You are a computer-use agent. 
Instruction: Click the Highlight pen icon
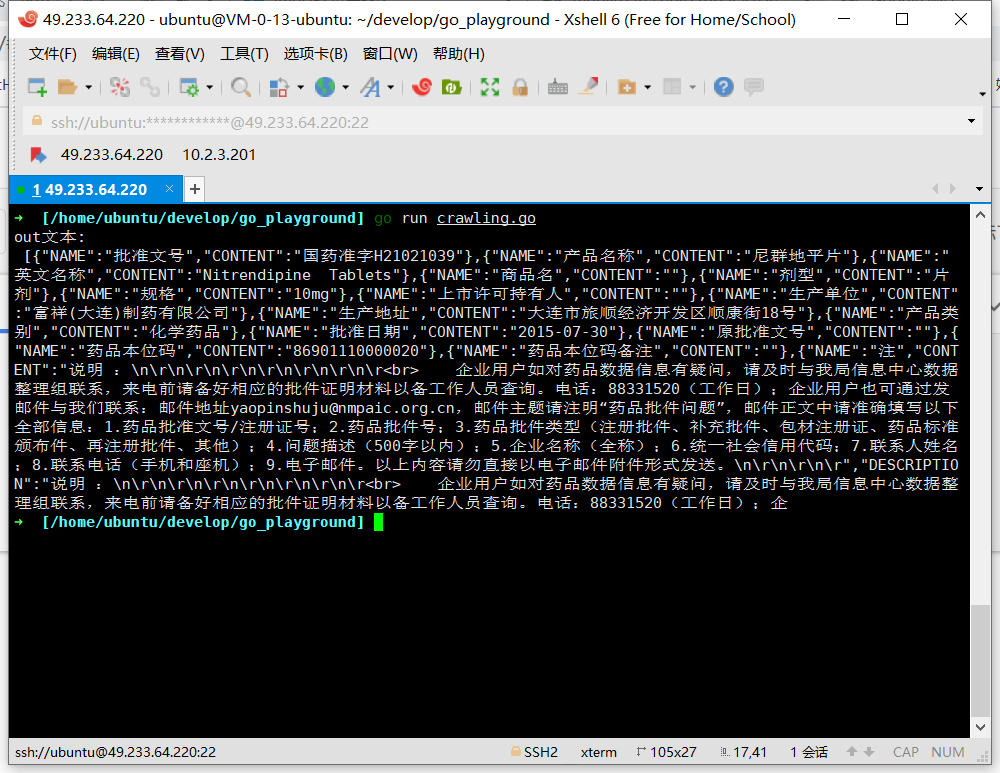[589, 86]
